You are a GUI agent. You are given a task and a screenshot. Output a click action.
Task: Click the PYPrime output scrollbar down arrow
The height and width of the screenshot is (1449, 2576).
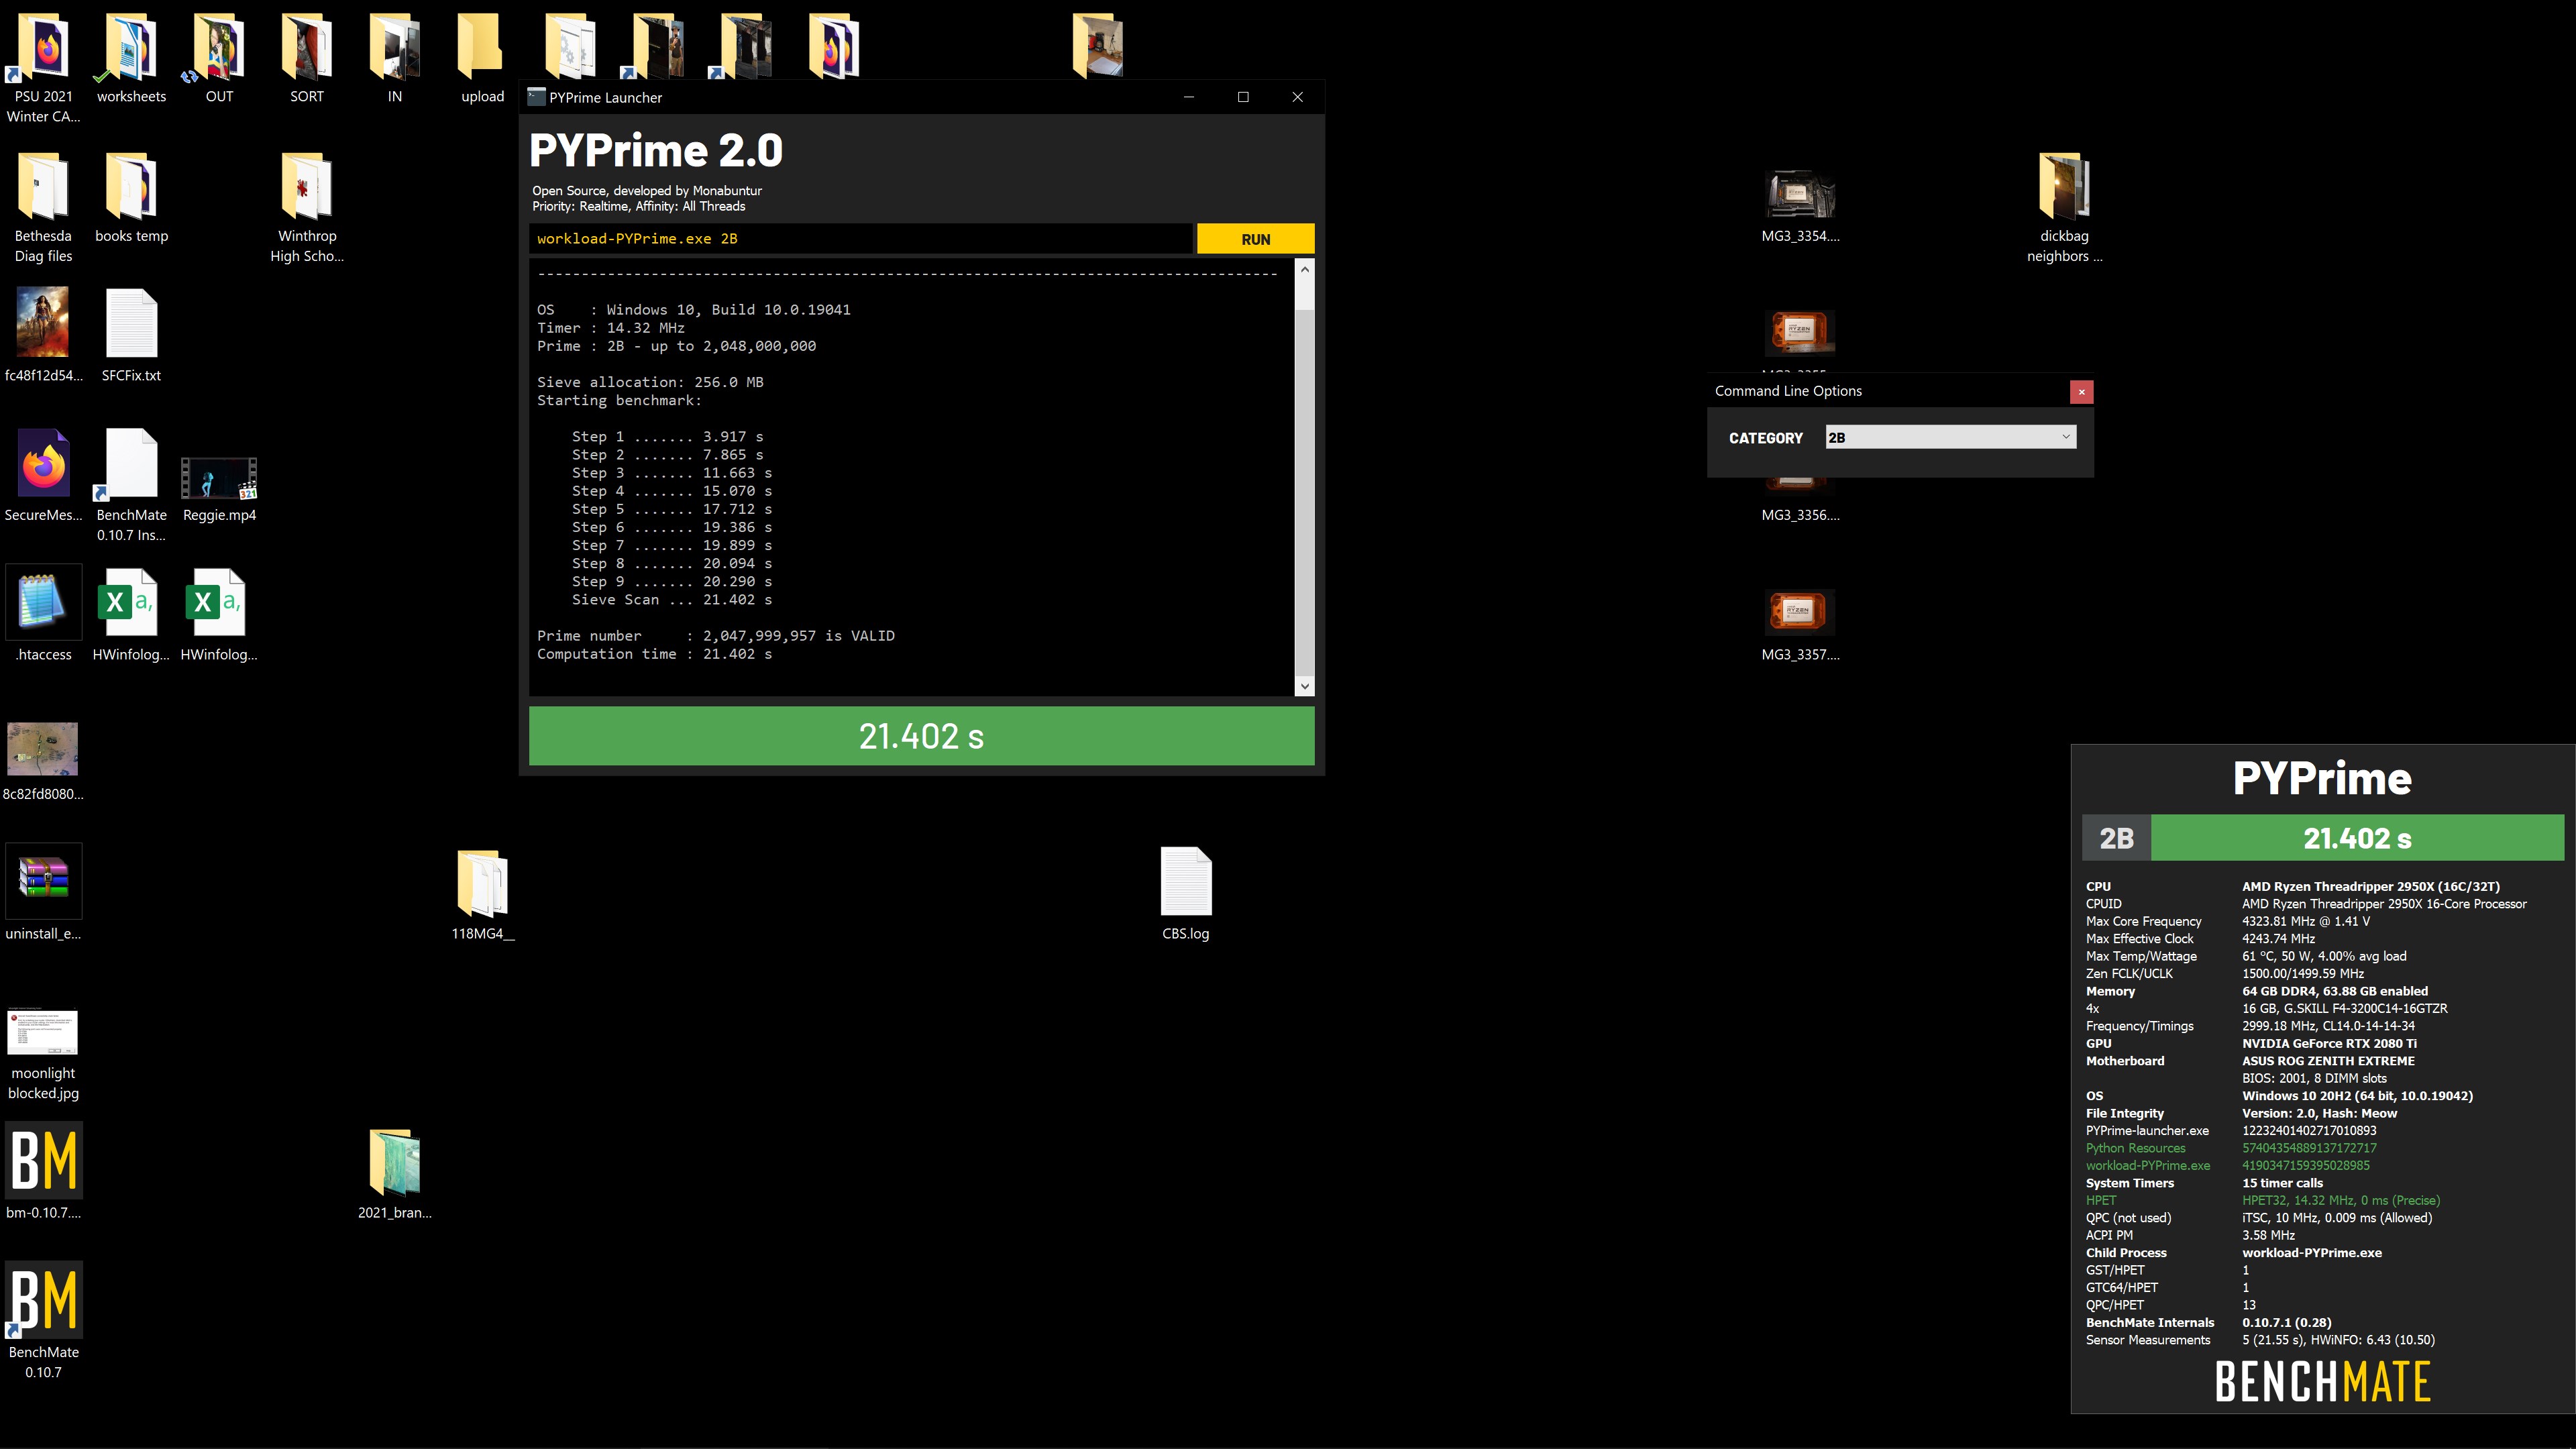coord(1304,687)
